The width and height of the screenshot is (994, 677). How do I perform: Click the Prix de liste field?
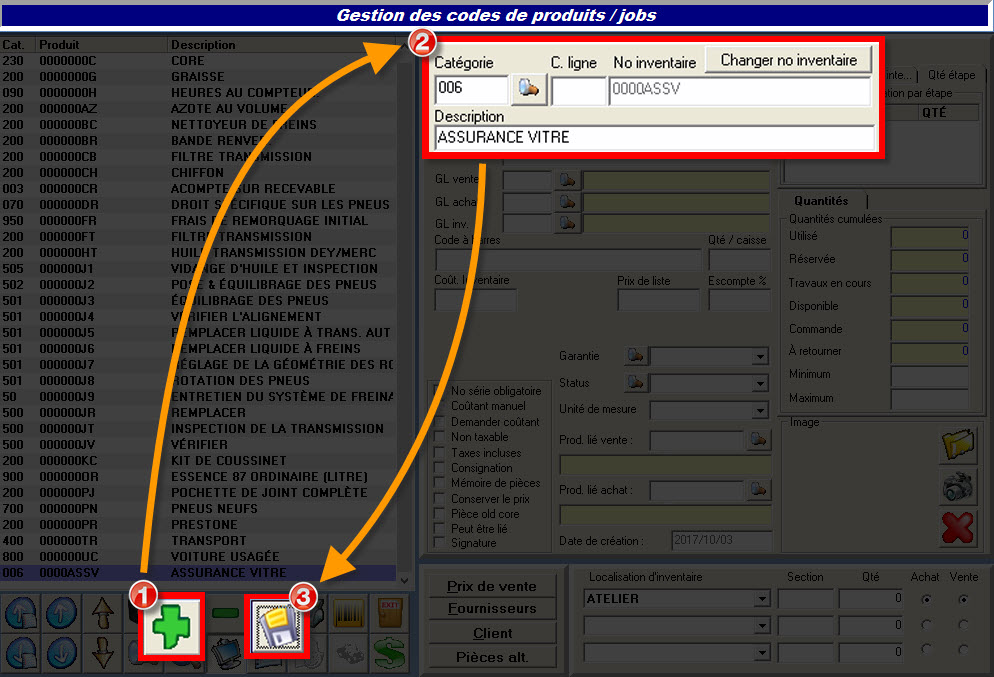(658, 300)
